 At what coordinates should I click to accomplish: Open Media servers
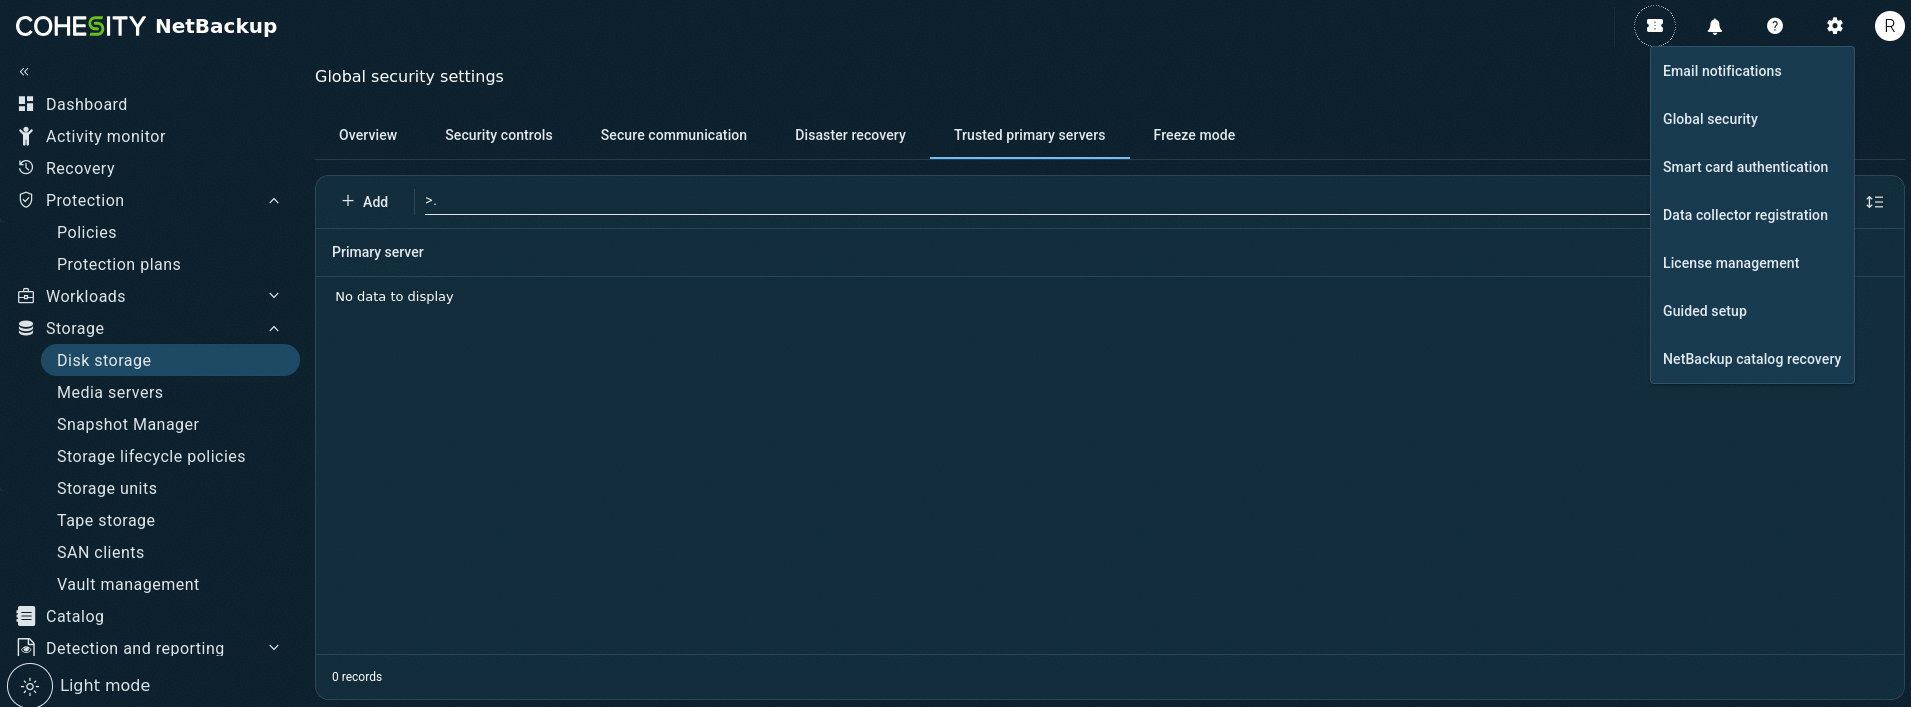tap(110, 392)
